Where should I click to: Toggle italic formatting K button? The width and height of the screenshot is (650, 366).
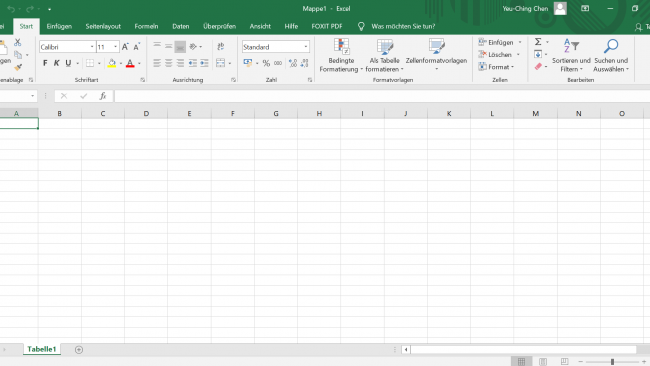click(x=56, y=63)
